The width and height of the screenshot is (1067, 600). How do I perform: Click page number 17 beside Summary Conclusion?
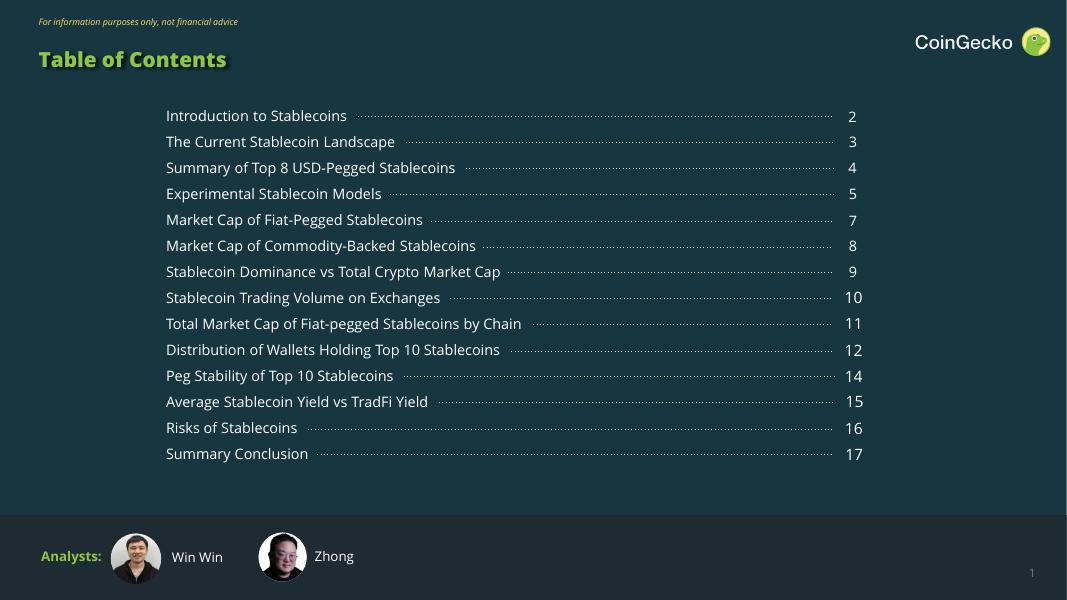853,455
